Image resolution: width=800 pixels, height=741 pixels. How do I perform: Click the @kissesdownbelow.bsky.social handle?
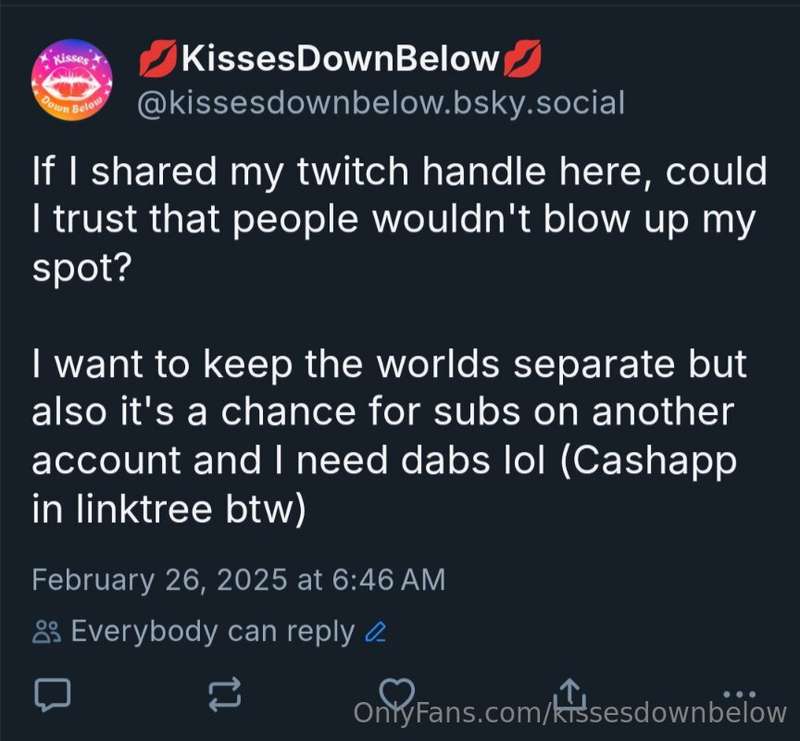381,104
